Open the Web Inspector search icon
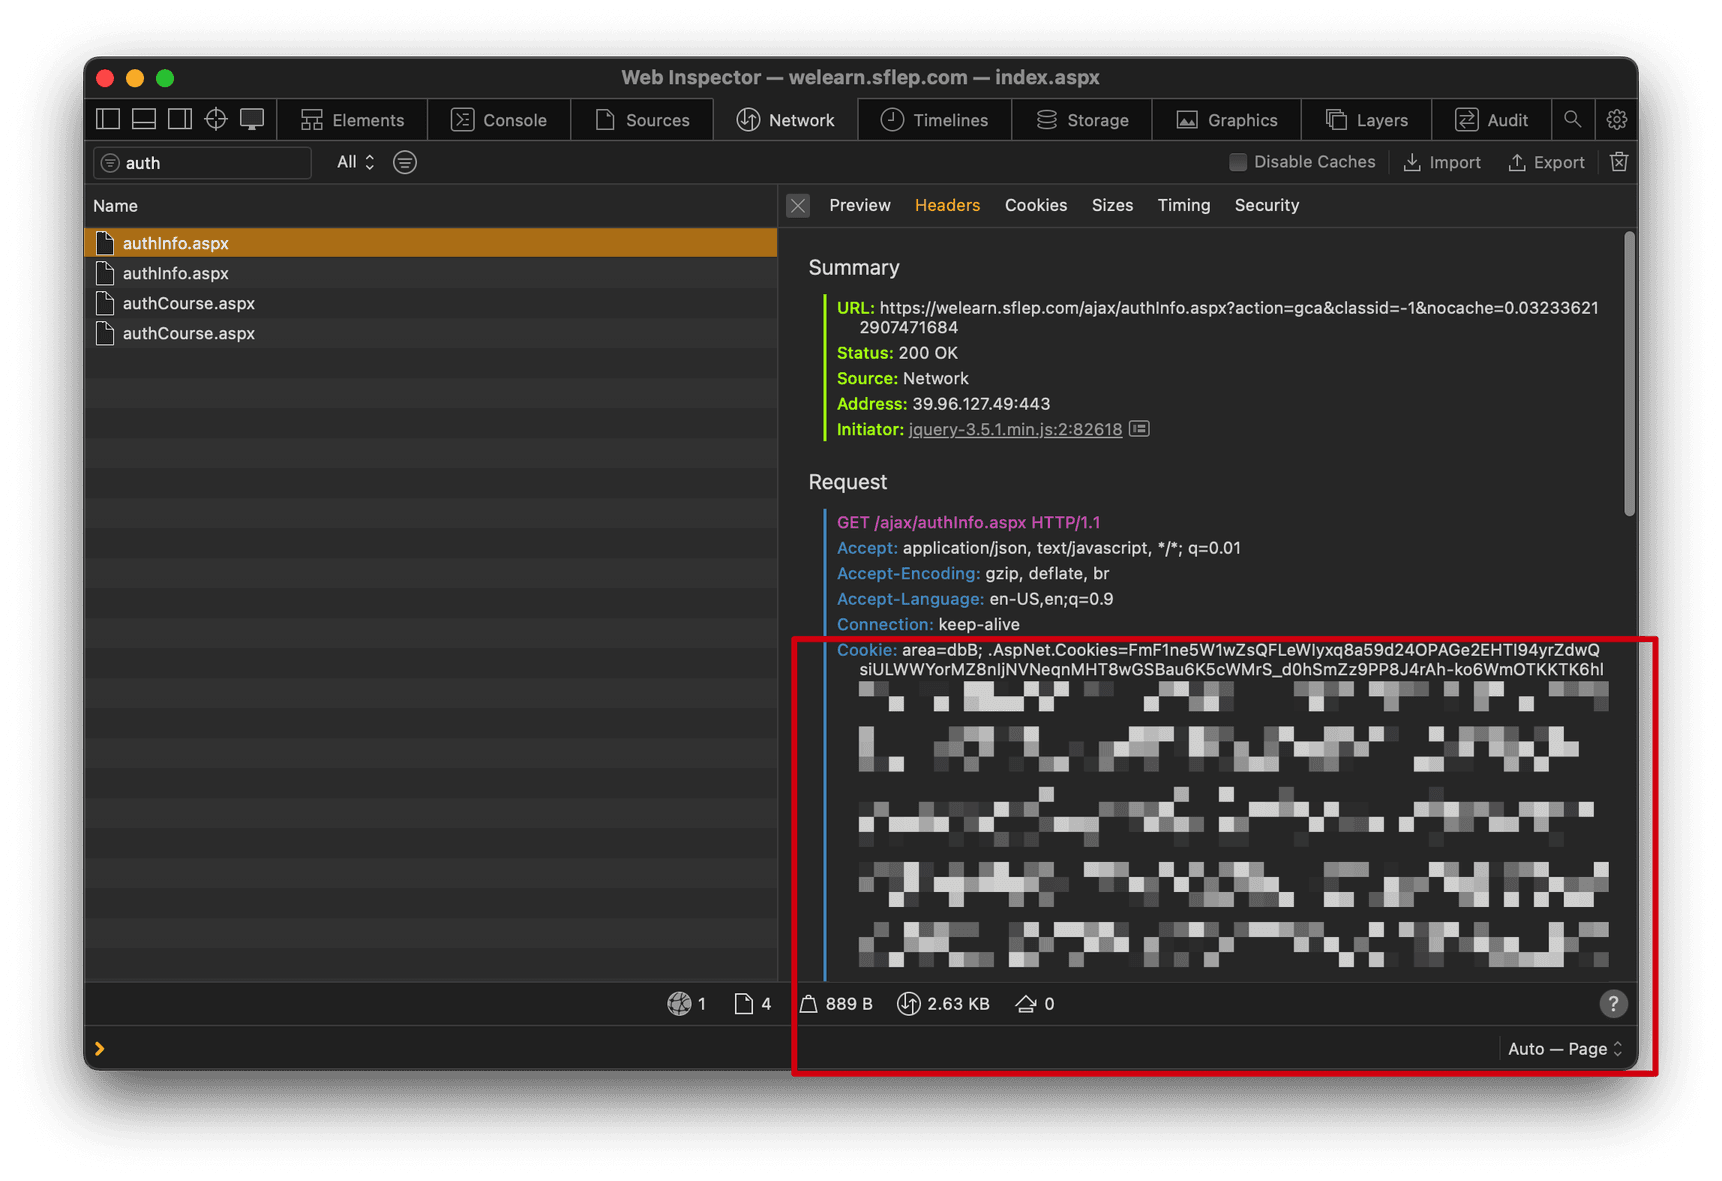 coord(1572,120)
